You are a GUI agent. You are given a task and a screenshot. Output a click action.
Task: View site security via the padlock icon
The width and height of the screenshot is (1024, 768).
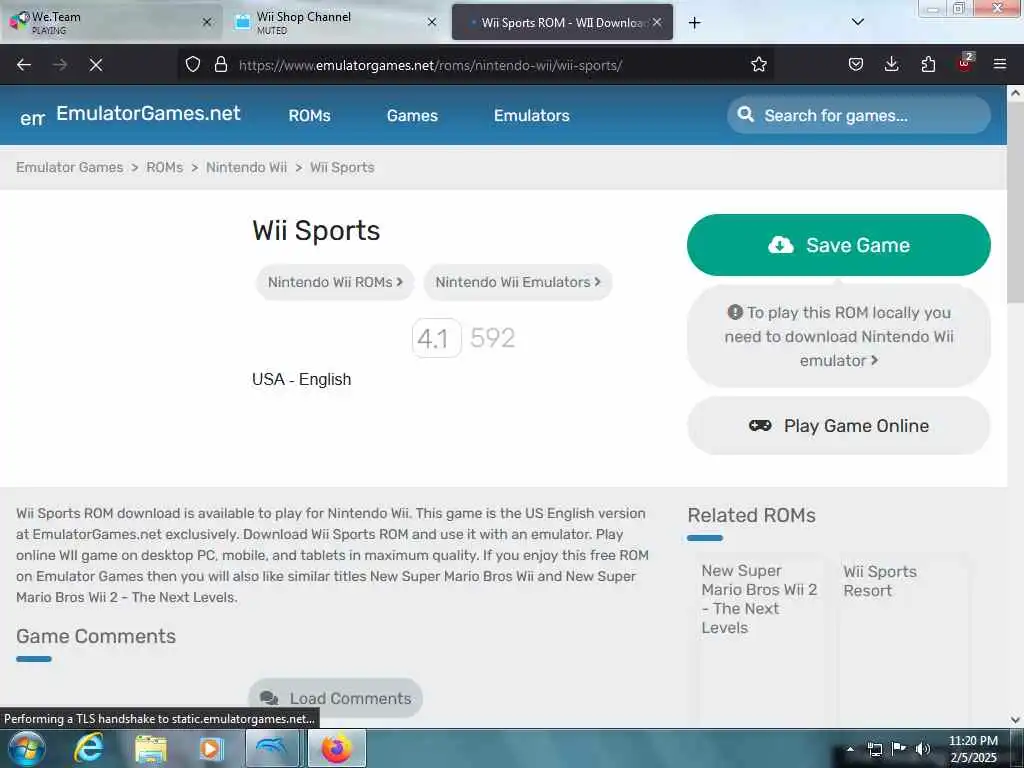(x=221, y=65)
